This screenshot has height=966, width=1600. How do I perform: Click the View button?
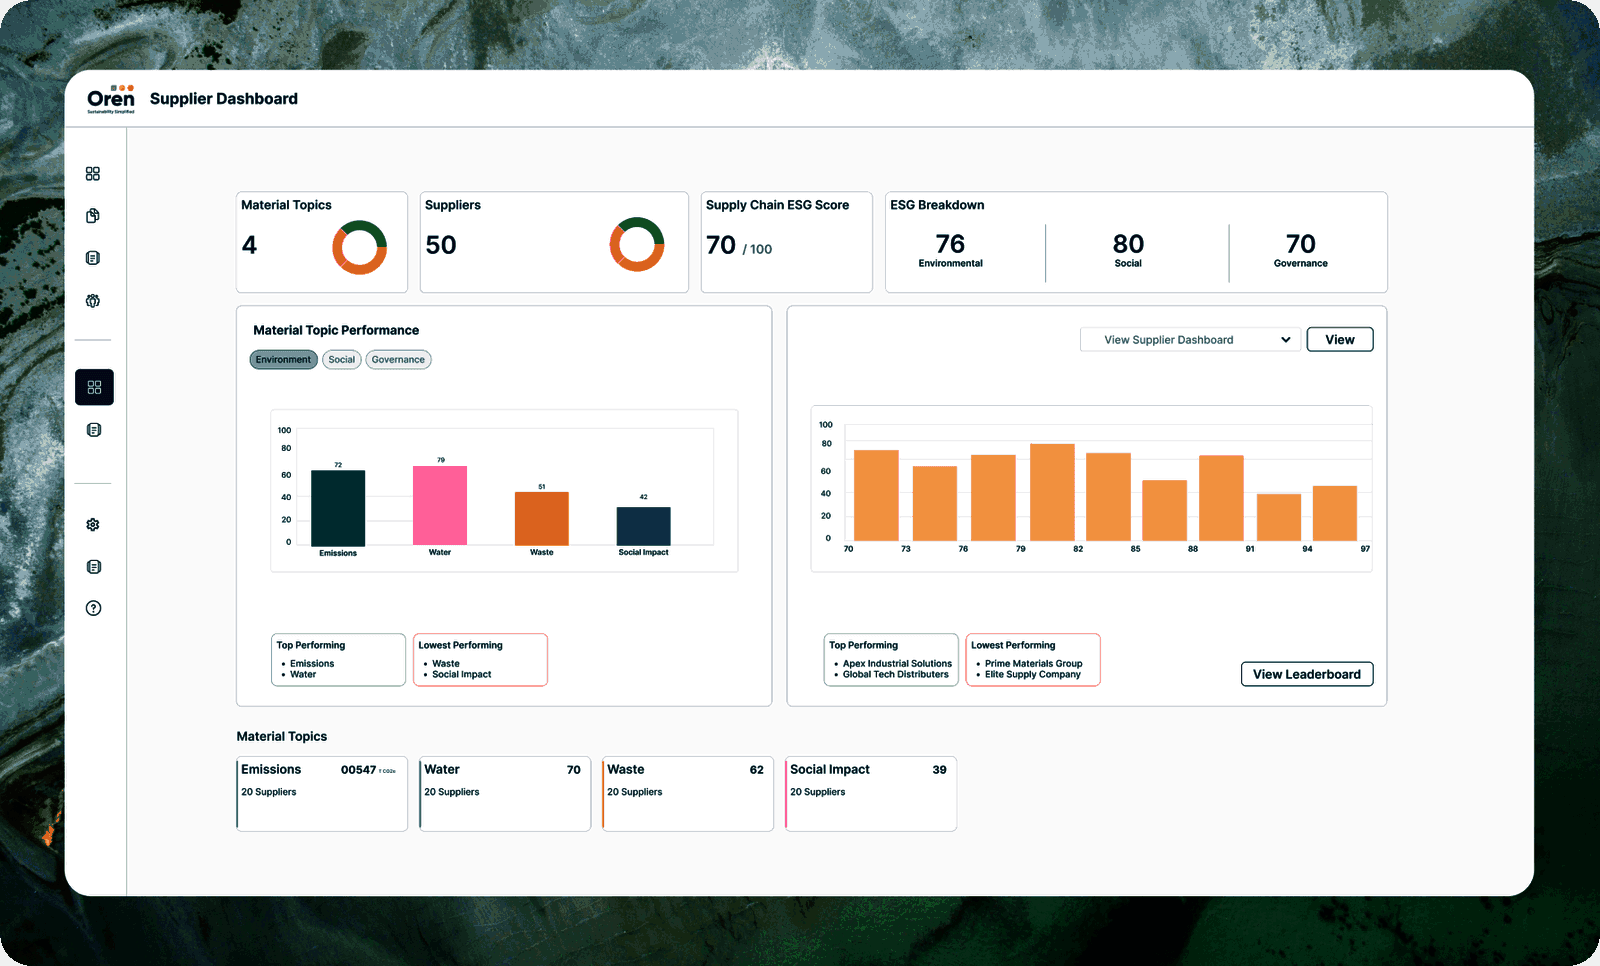1340,340
